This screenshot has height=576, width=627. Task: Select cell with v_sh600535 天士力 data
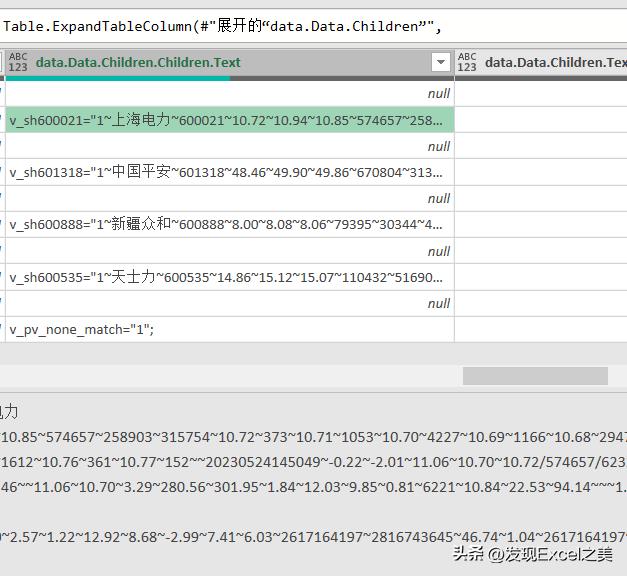pyautogui.click(x=230, y=277)
